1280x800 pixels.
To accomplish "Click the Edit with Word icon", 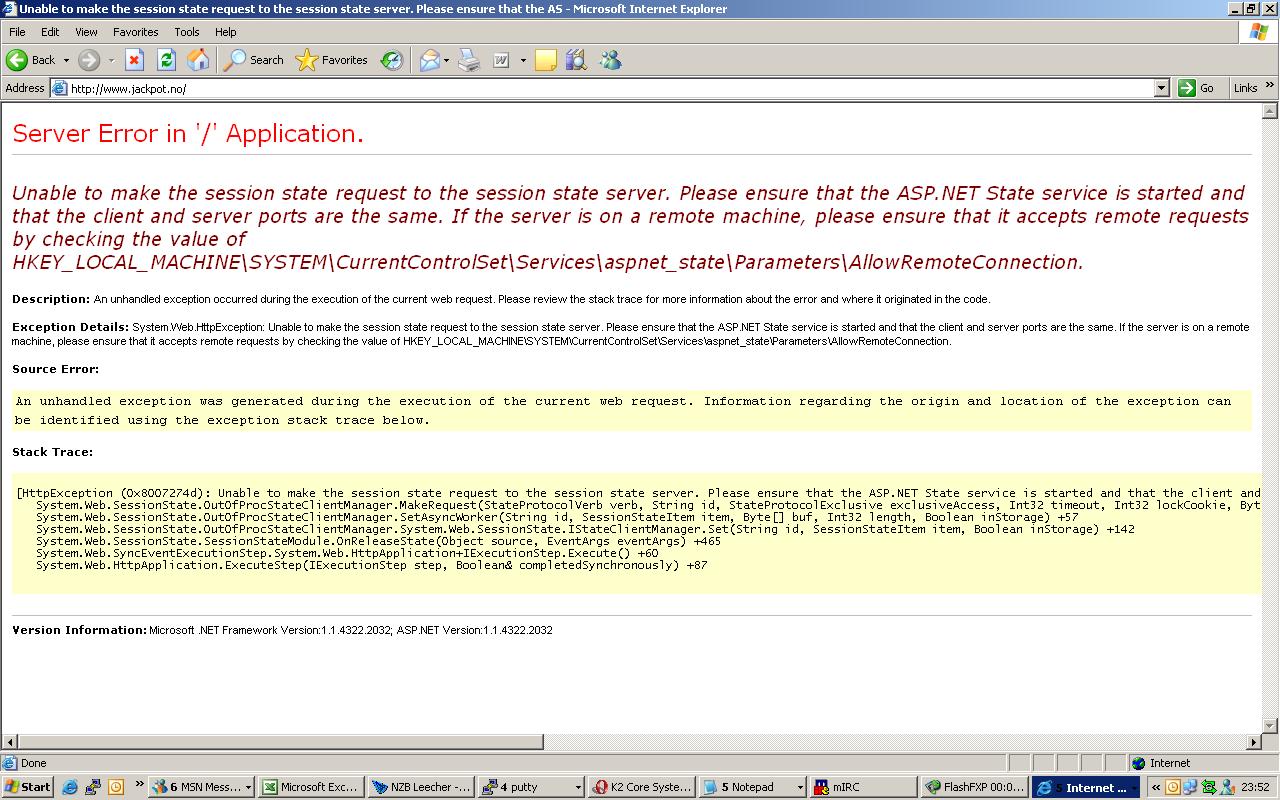I will click(501, 60).
